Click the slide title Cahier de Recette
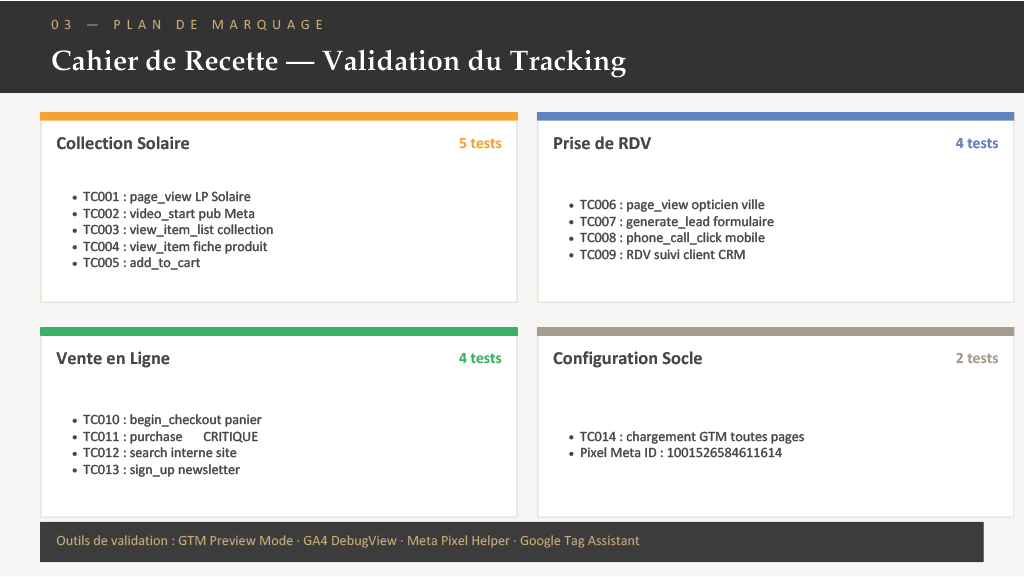This screenshot has height=577, width=1024. (338, 61)
